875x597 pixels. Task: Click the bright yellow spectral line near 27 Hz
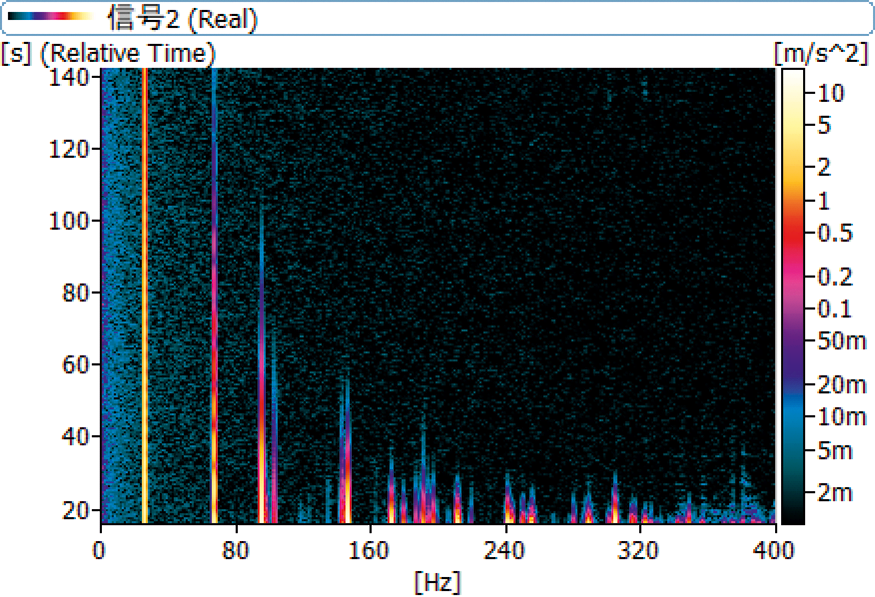coord(145,300)
